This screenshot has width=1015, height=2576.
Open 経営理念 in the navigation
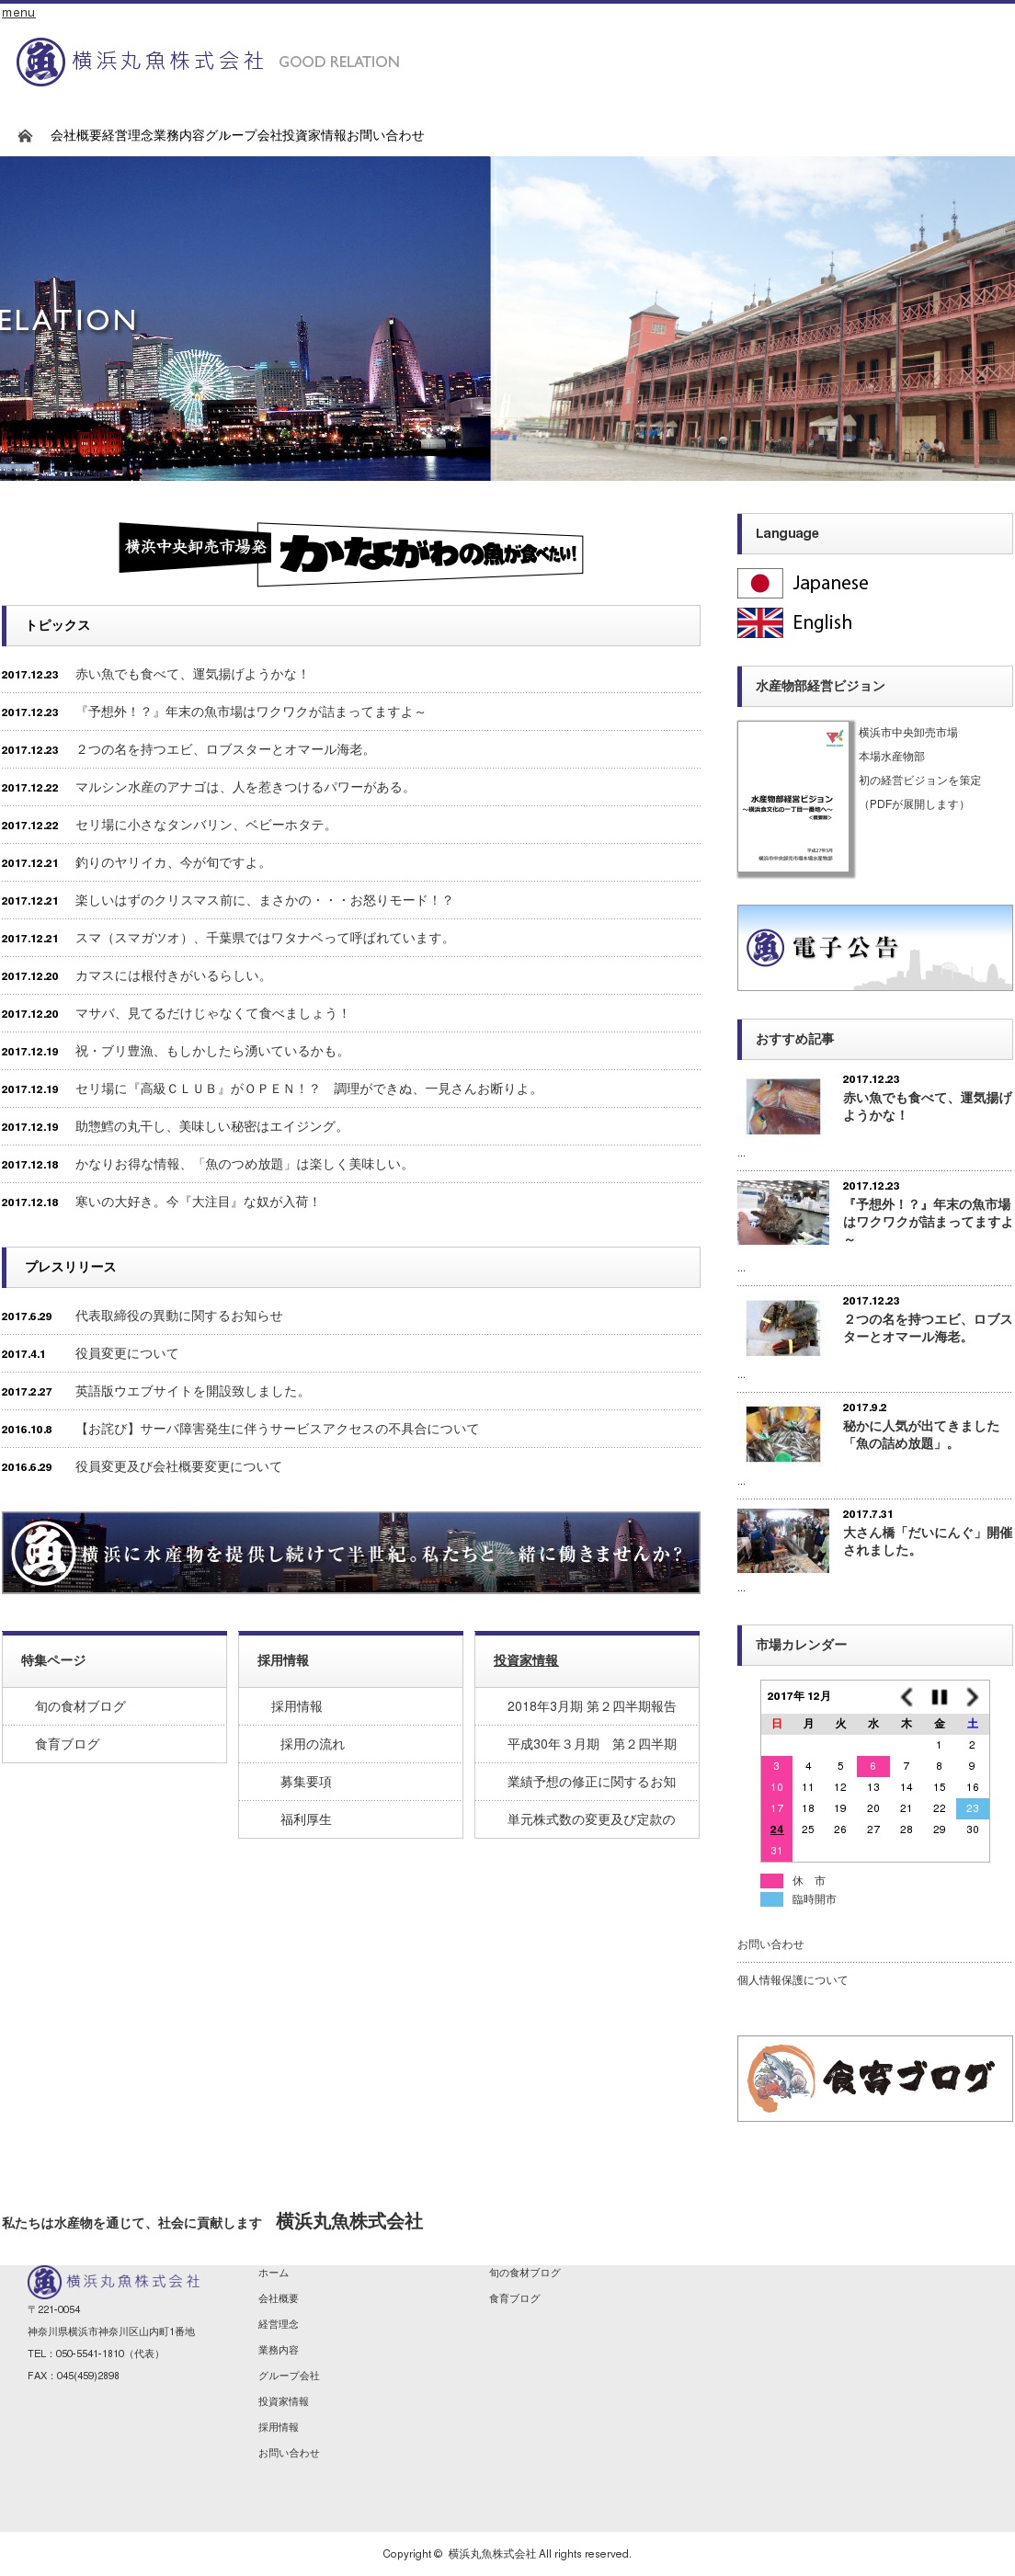pyautogui.click(x=128, y=136)
